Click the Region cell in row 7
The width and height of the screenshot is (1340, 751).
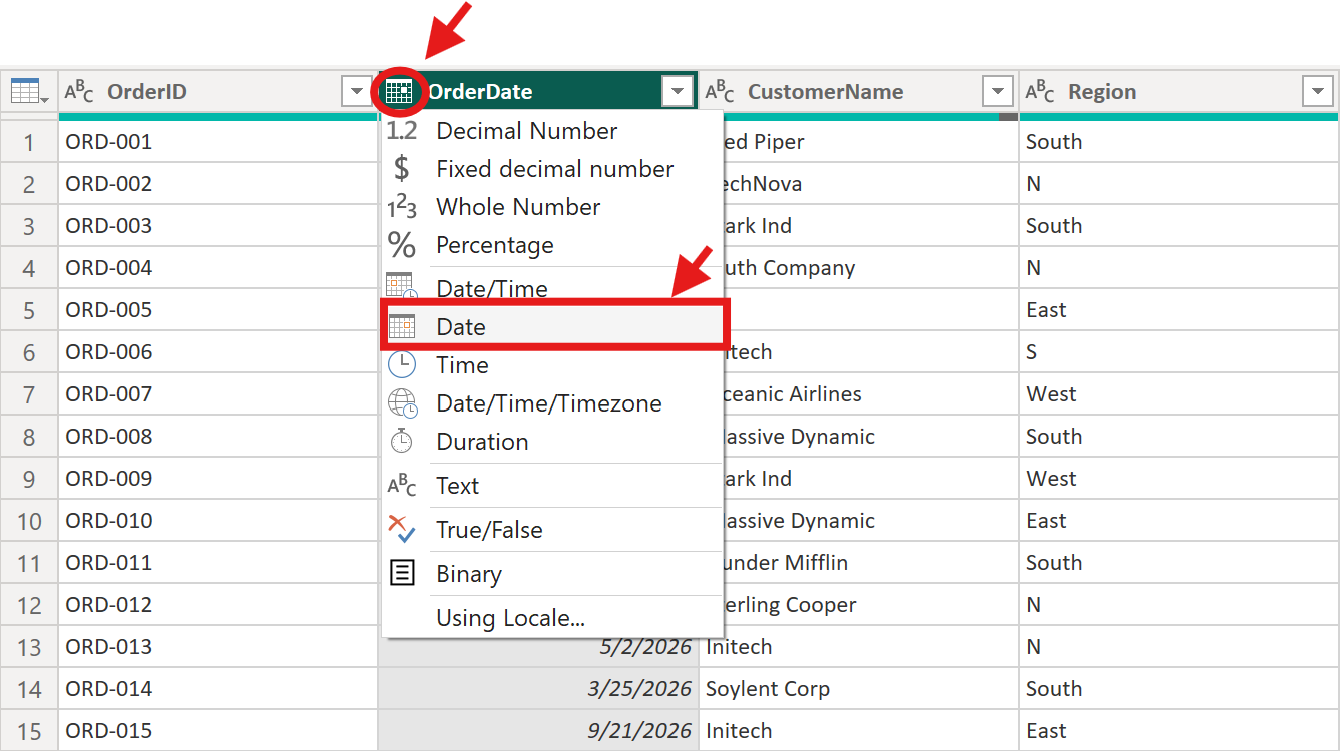(x=1179, y=394)
